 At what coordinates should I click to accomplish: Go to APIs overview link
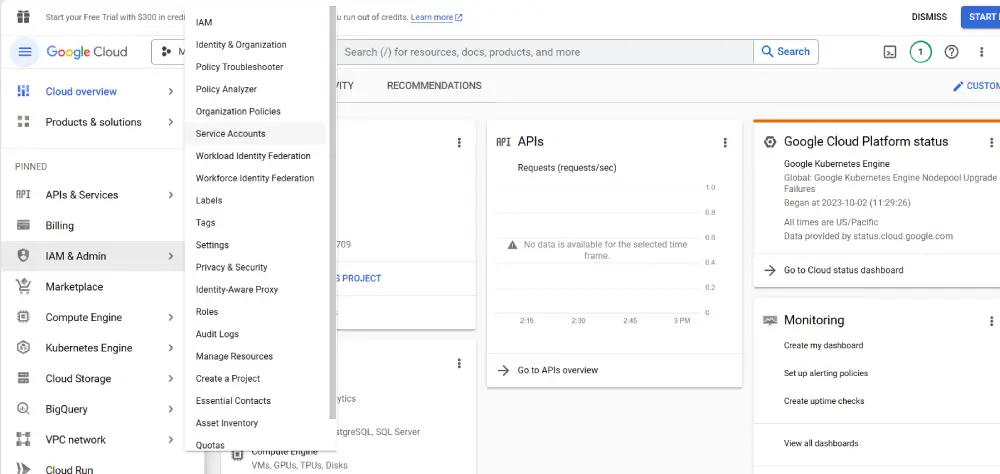pos(557,370)
